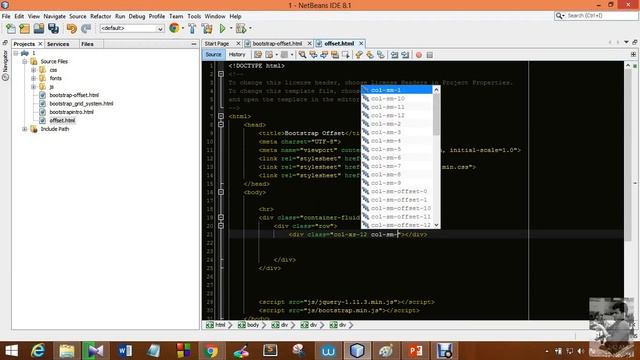Image resolution: width=640 pixels, height=360 pixels.
Task: Click the Last Edit icon in editor toolbar
Action: 258,55
